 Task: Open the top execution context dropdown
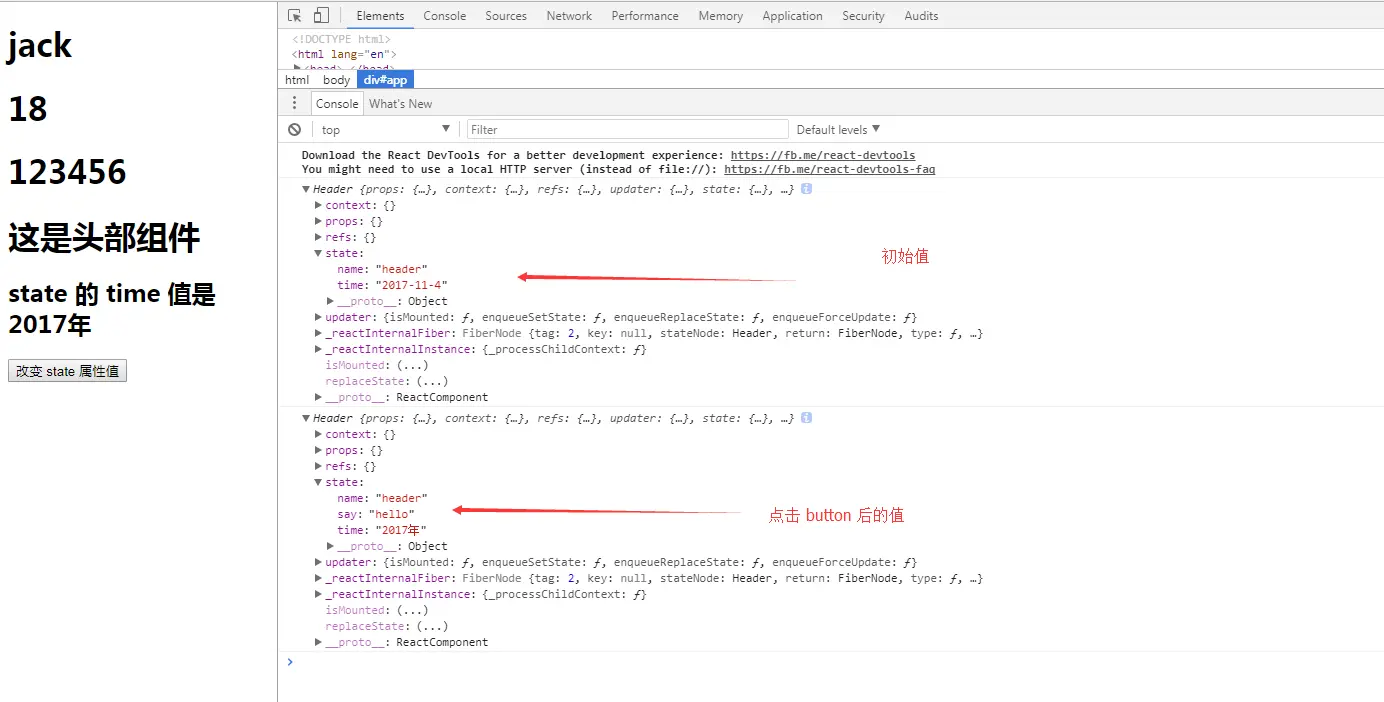[386, 130]
